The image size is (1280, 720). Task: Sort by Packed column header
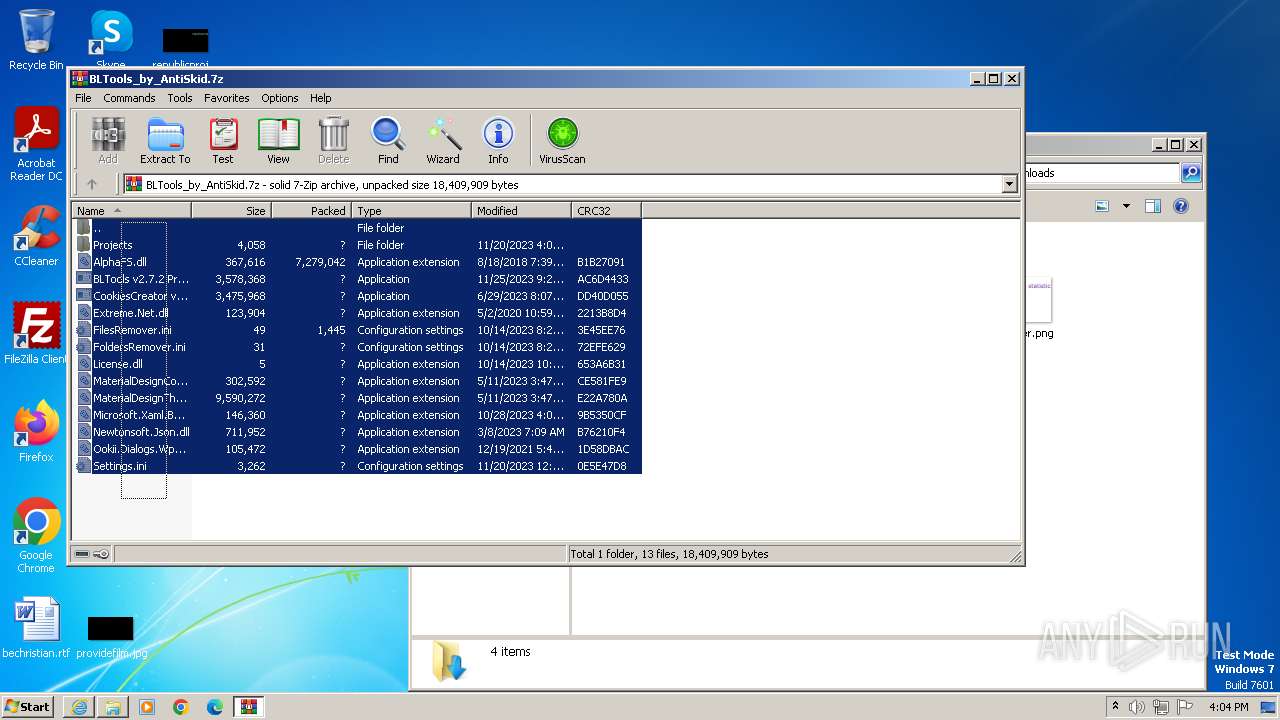point(311,211)
